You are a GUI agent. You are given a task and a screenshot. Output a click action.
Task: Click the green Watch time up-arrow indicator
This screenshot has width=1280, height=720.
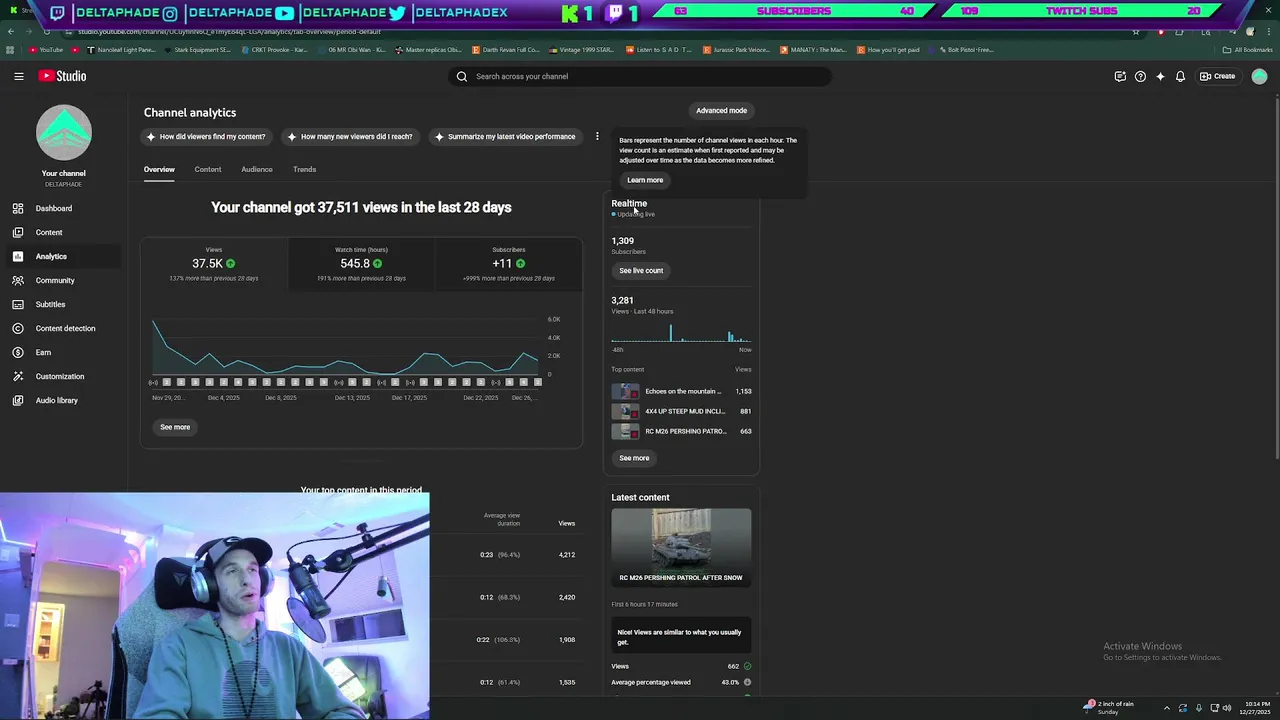point(378,264)
